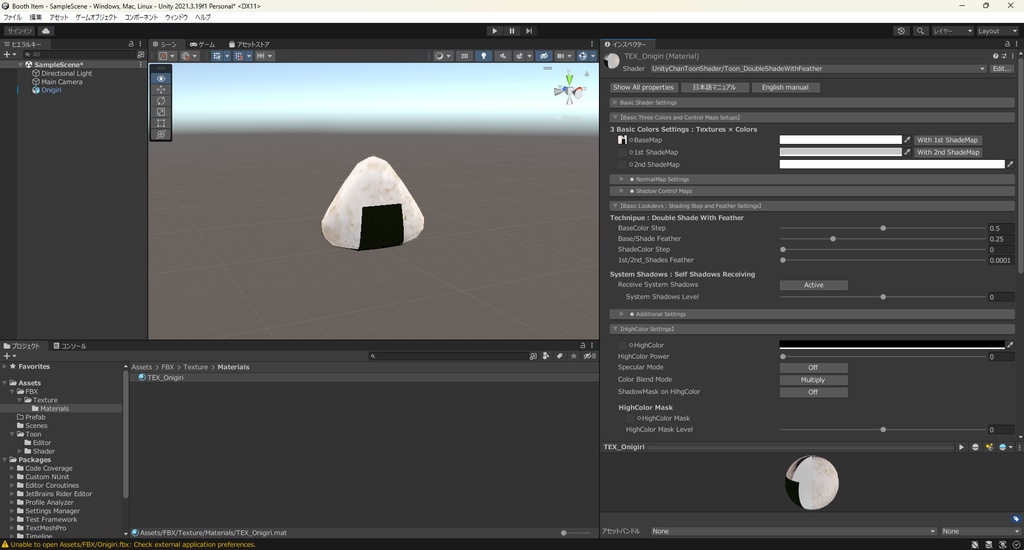The image size is (1024, 550).
Task: Pick 2nd ShadeMap color with eyedropper
Action: point(1010,165)
